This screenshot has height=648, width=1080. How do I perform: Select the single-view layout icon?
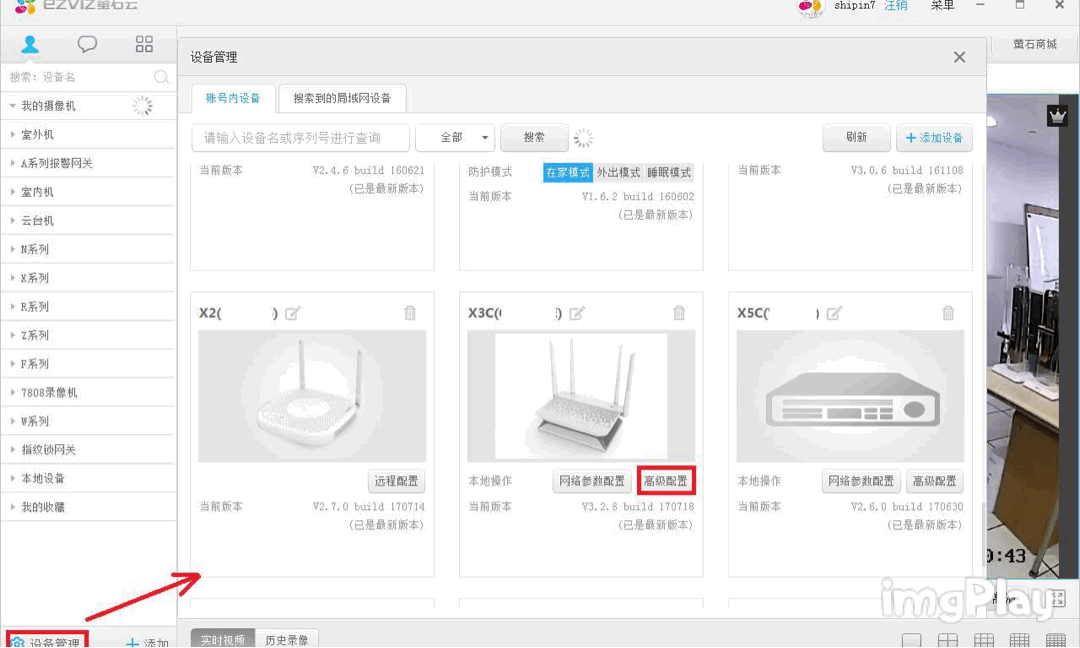click(x=911, y=640)
